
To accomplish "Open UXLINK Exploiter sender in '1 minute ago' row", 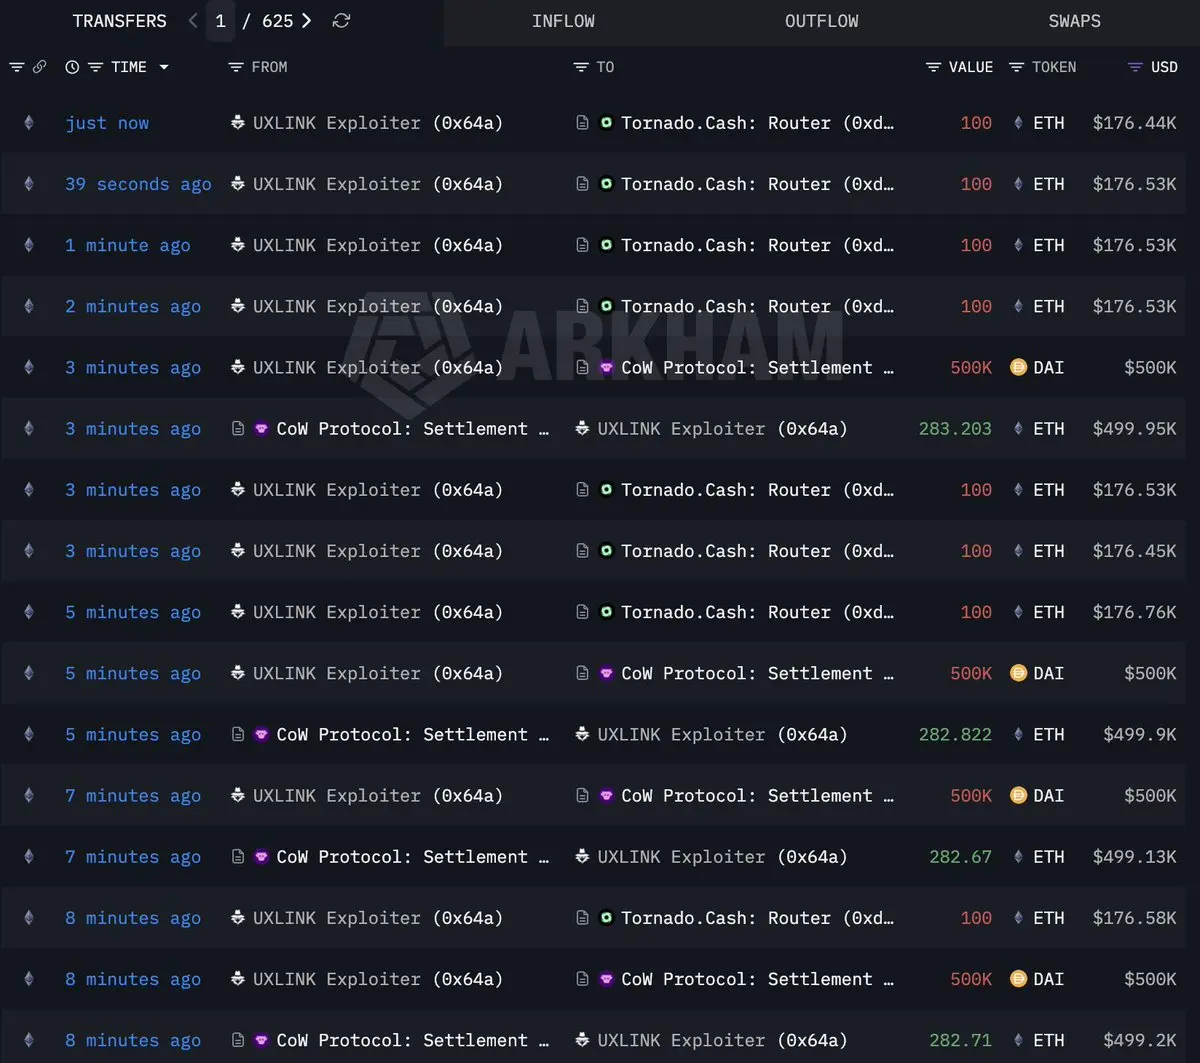I will 378,245.
